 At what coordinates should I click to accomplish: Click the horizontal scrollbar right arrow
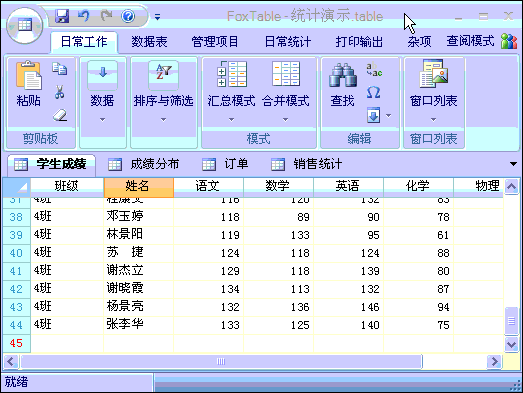494,362
